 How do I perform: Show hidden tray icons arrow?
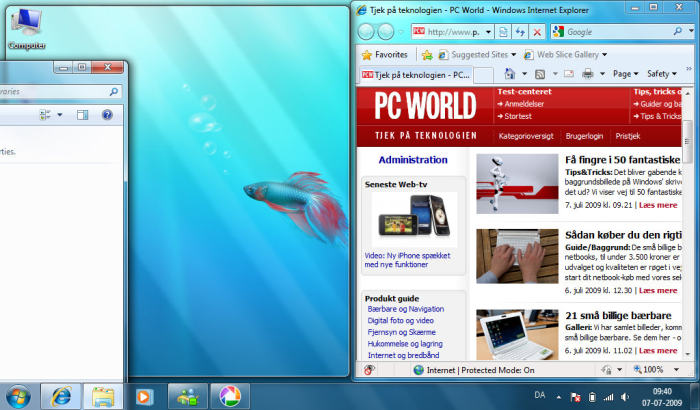(x=558, y=397)
